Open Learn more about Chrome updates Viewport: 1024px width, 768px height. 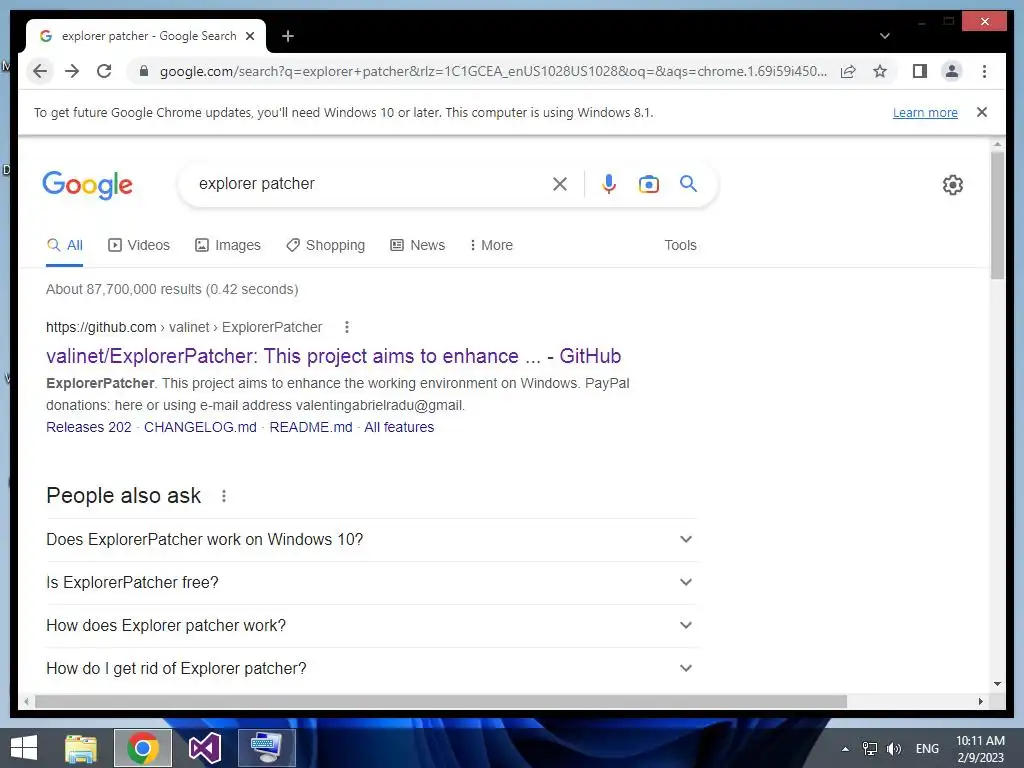click(925, 112)
